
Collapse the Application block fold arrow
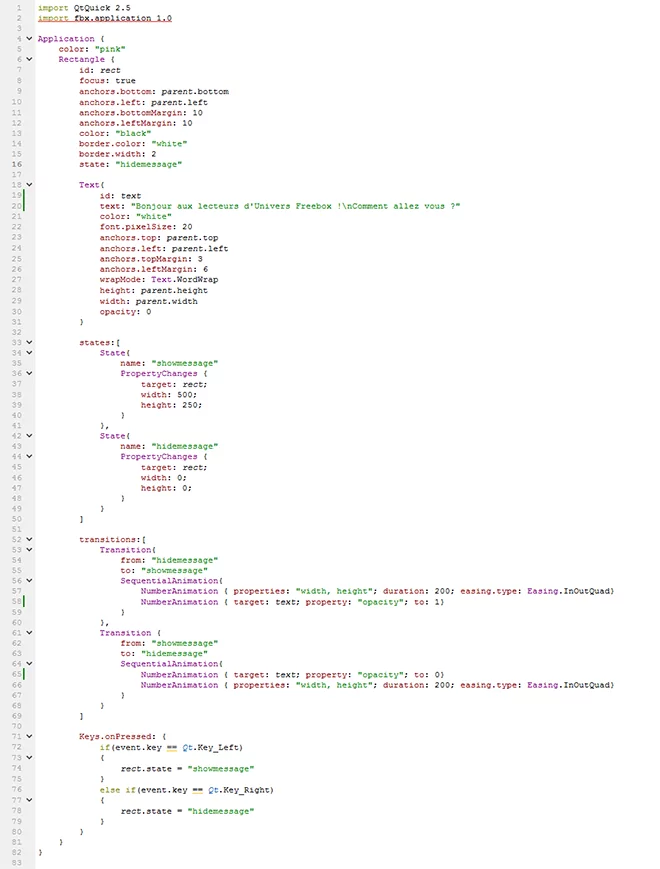coord(29,38)
